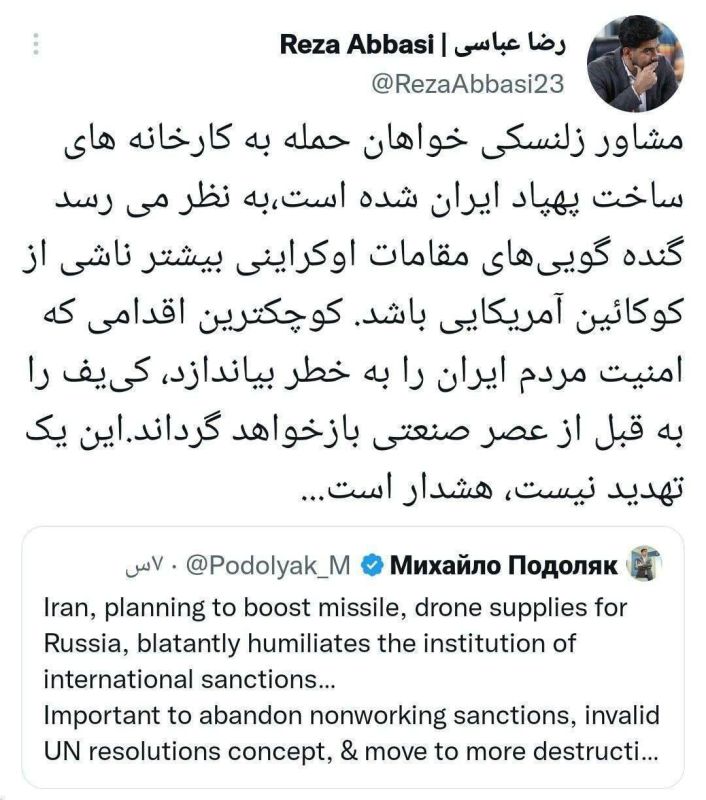The height and width of the screenshot is (800, 706).
Task: Click the blue verified badge
Action: [x=370, y=567]
